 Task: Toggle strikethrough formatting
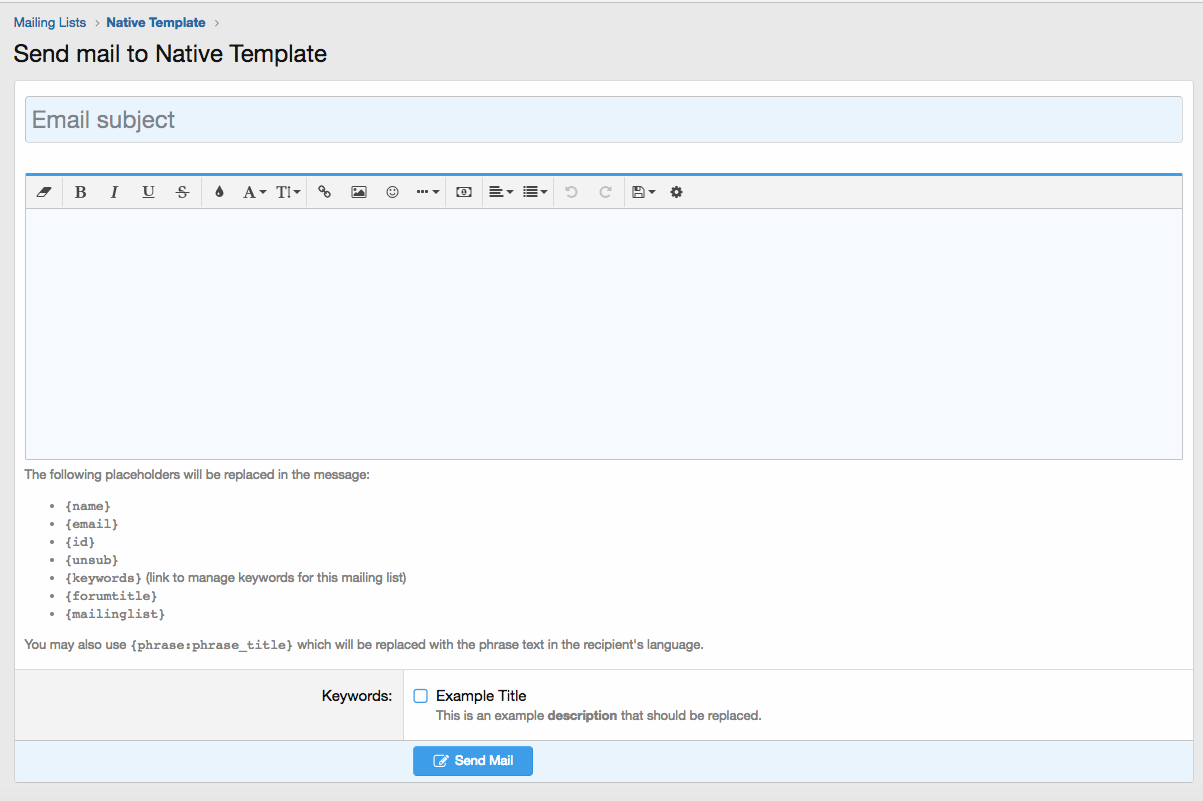(182, 192)
